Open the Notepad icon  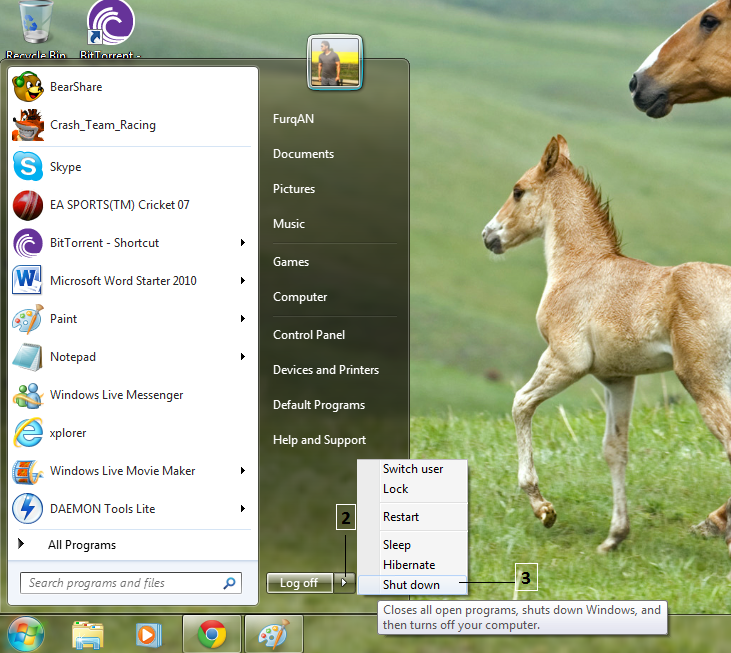(28, 357)
